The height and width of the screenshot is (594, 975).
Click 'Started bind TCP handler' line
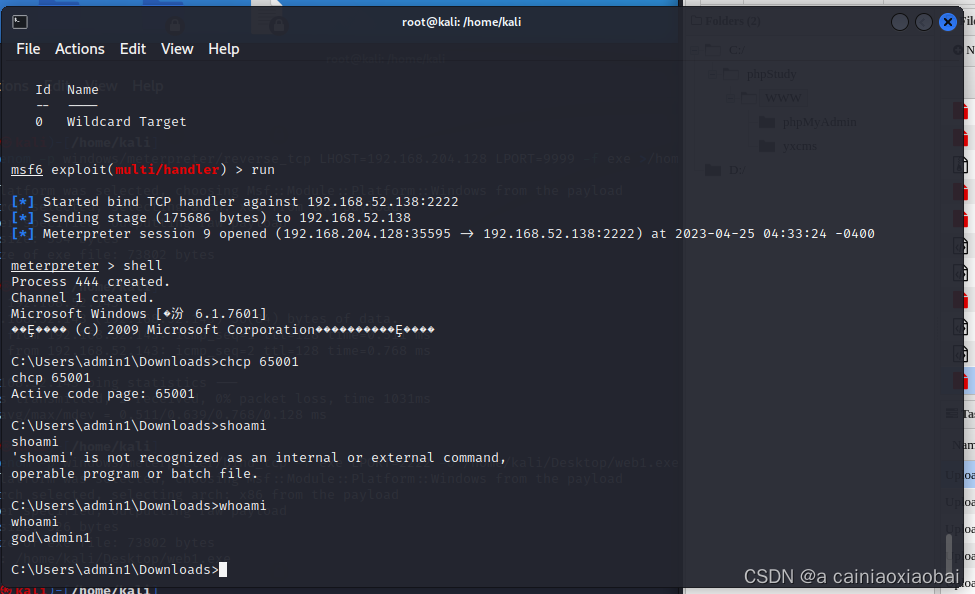pos(234,202)
